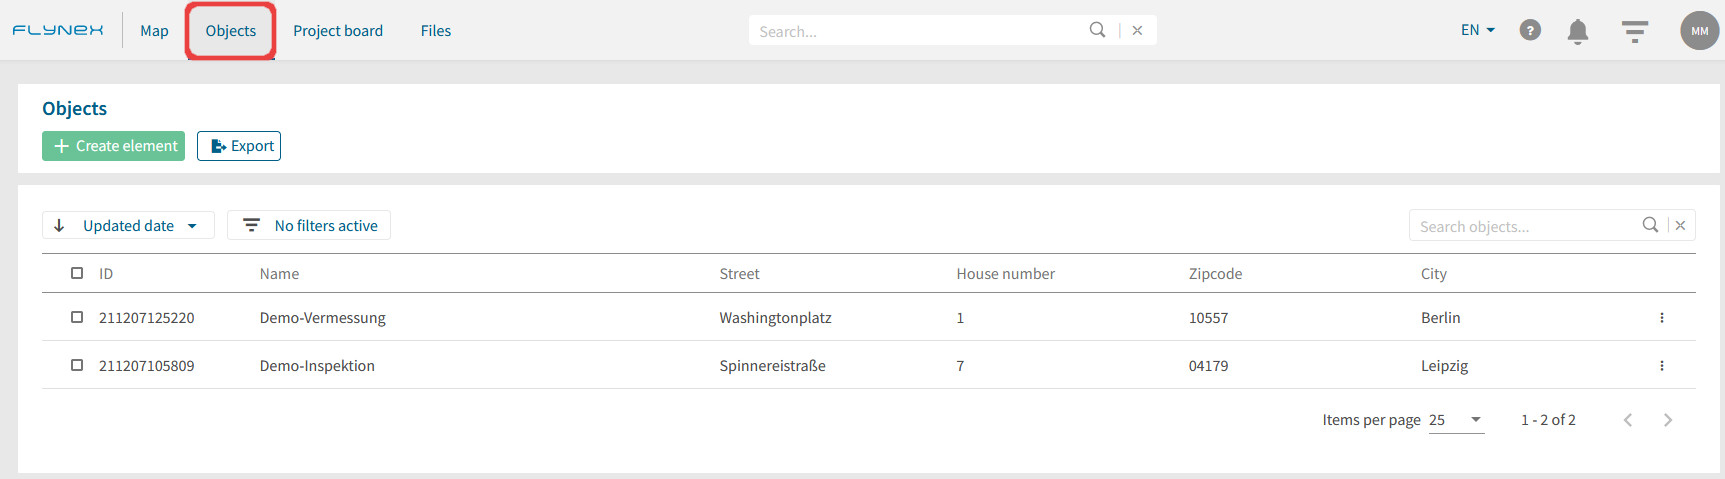
Task: Open the Project board tab
Action: click(x=338, y=31)
